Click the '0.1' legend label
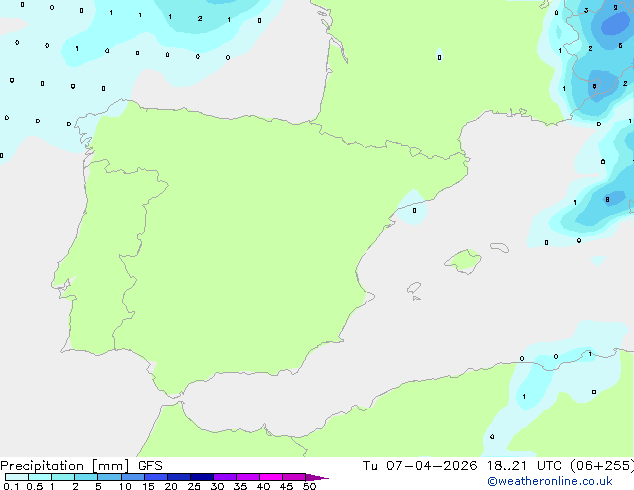 point(11,486)
